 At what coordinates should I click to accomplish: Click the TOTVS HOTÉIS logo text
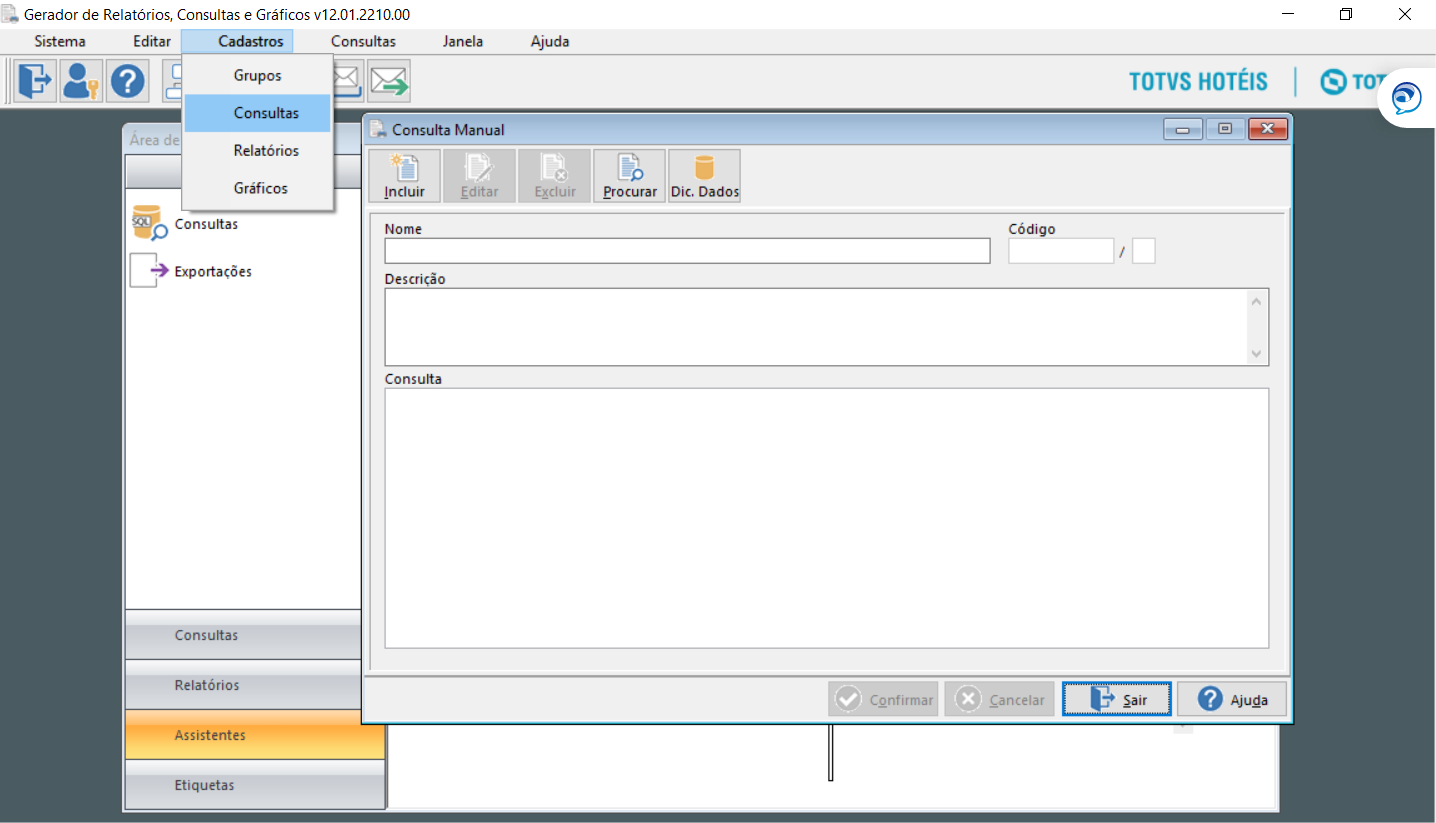1198,82
